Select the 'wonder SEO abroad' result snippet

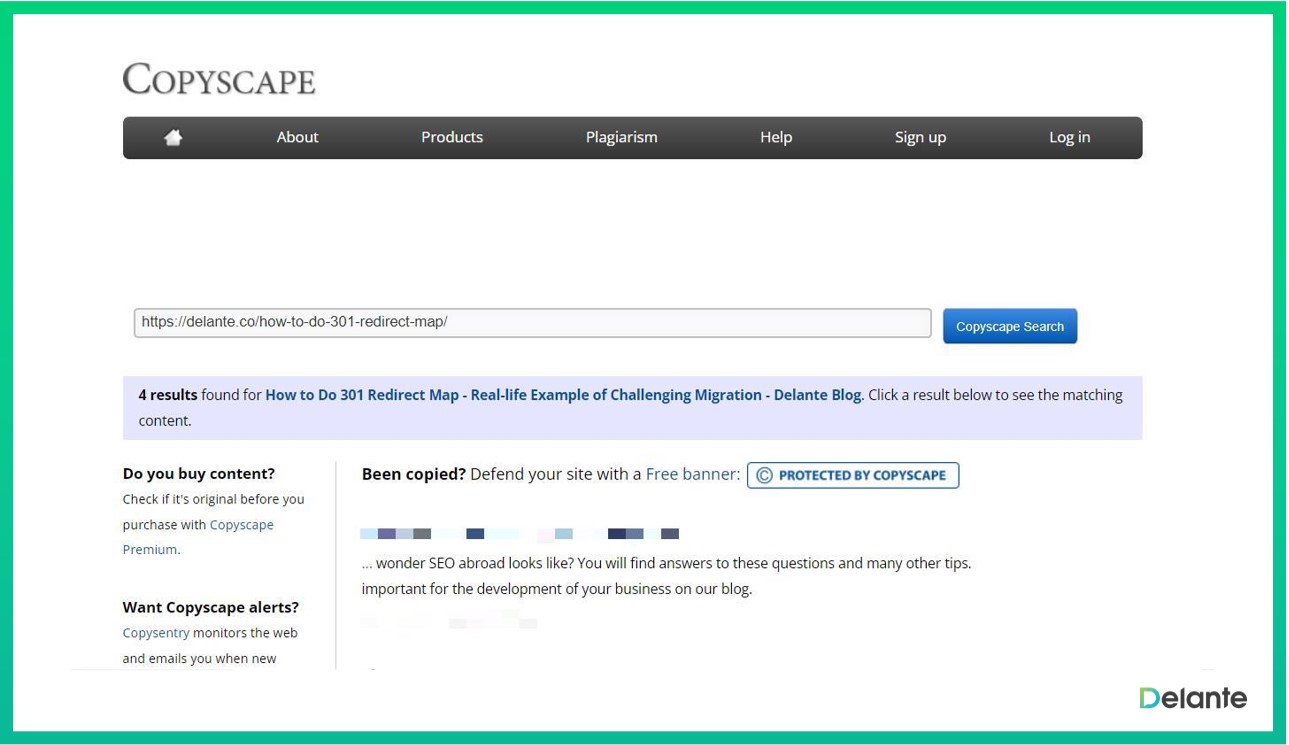tap(666, 564)
